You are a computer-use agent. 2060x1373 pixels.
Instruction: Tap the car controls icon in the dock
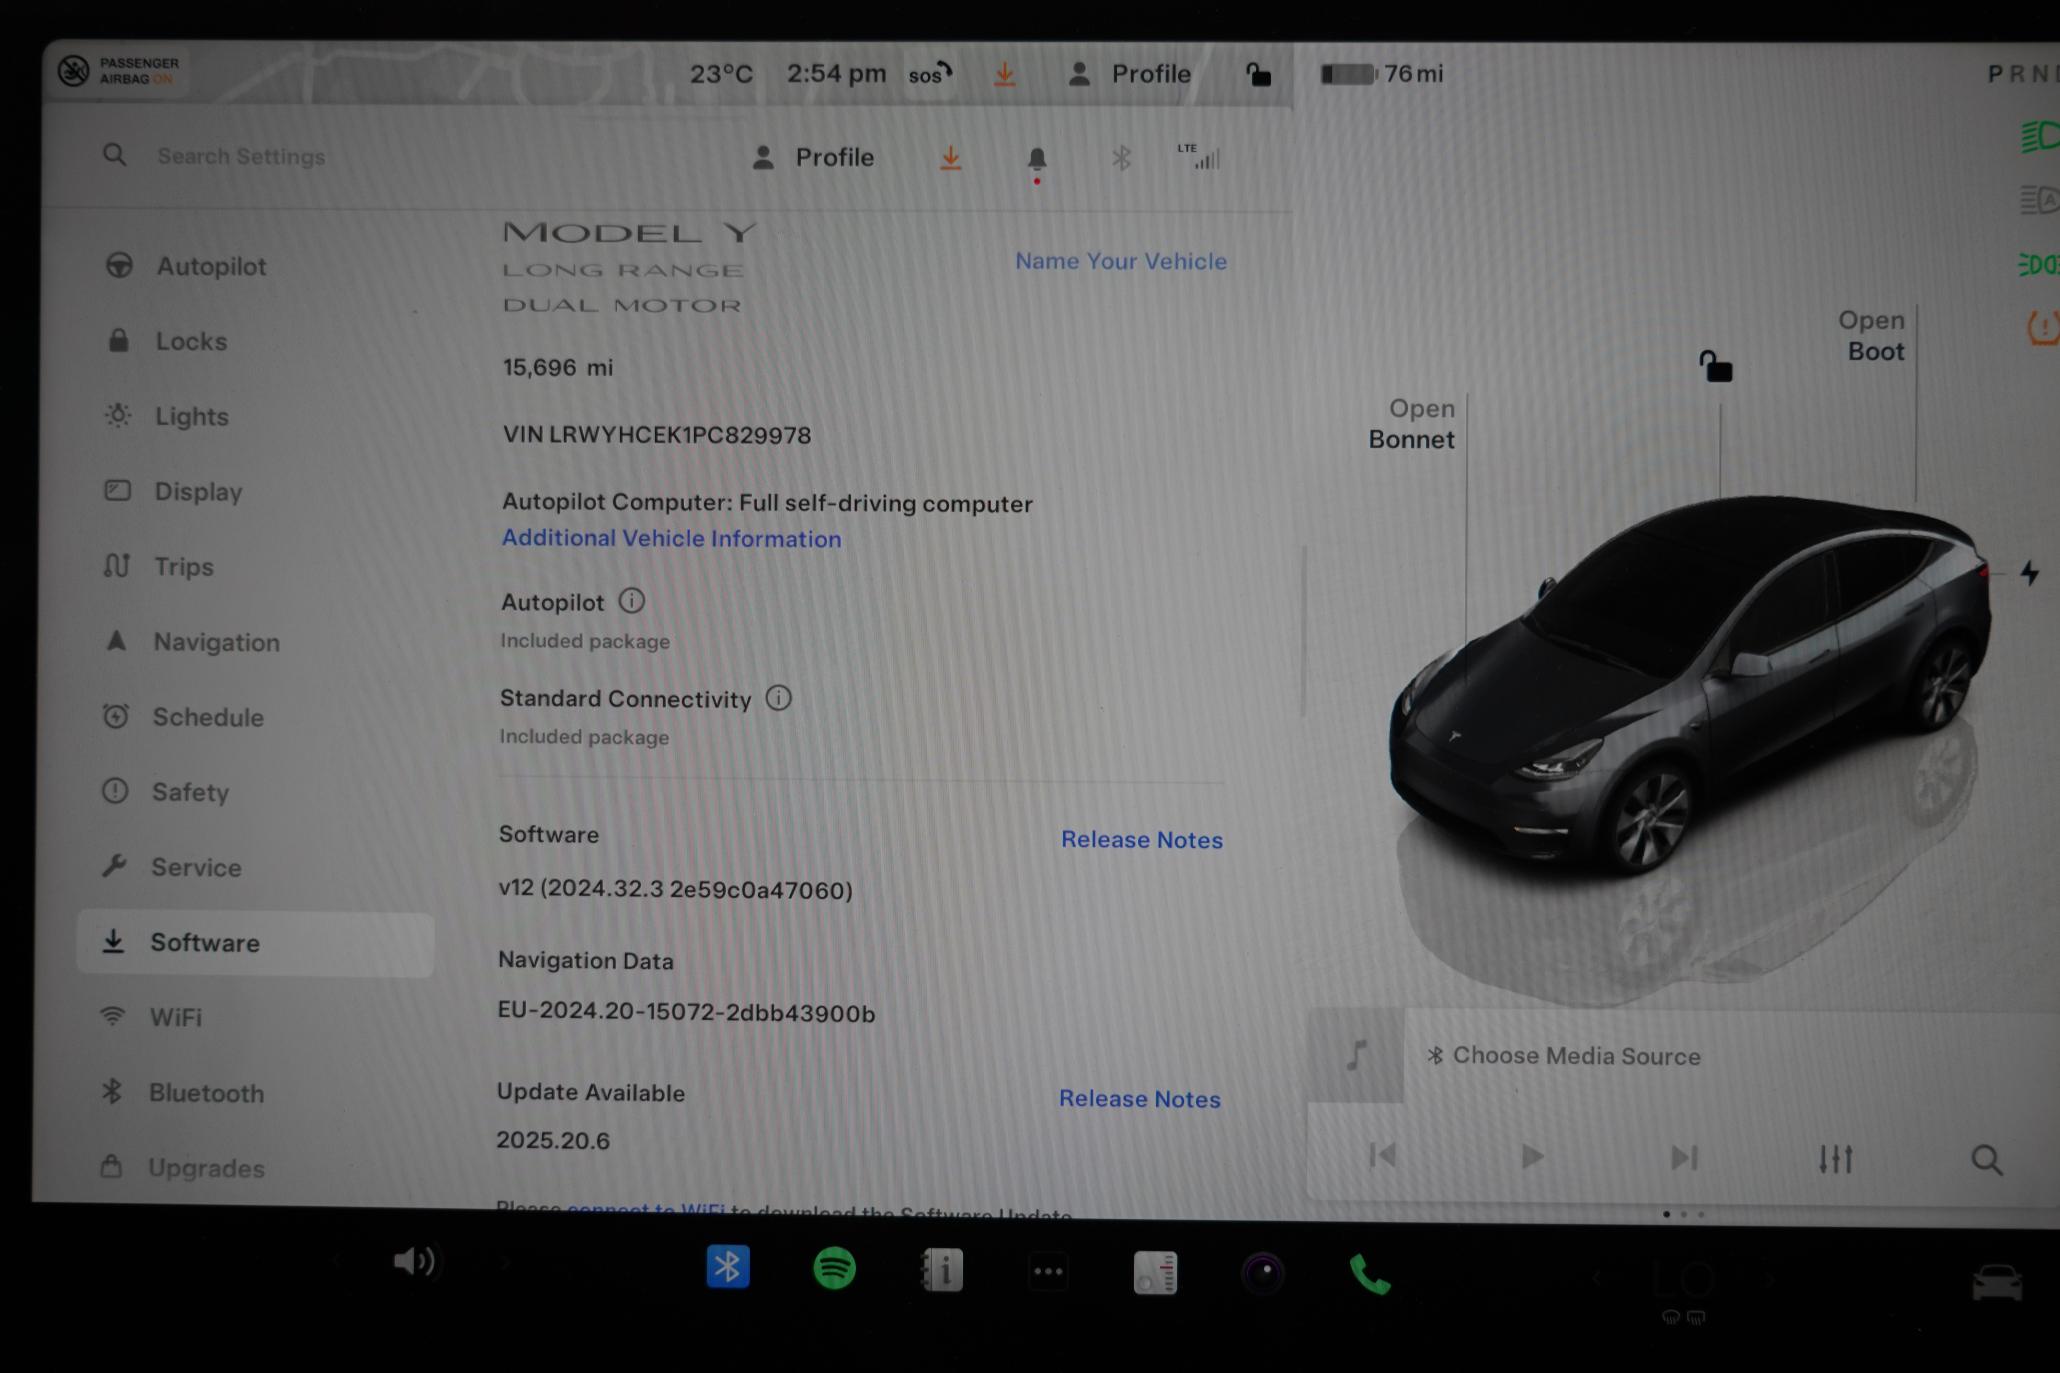coord(1996,1284)
